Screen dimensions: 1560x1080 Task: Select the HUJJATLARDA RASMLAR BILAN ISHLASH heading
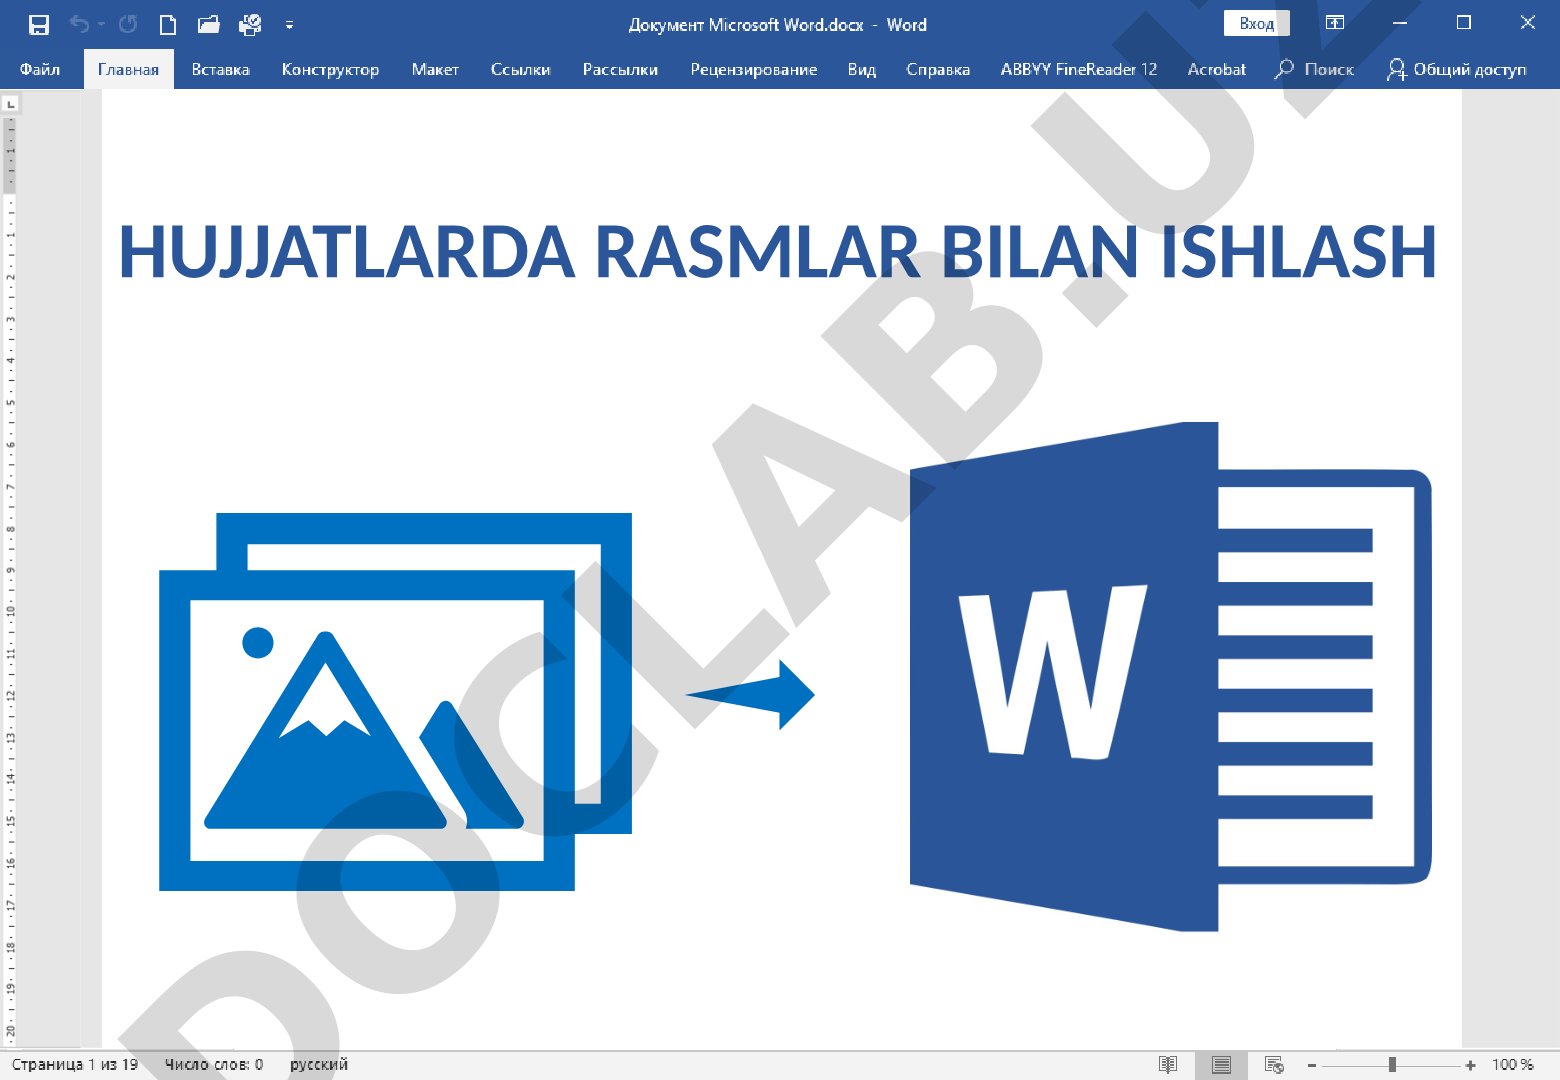pyautogui.click(x=777, y=251)
